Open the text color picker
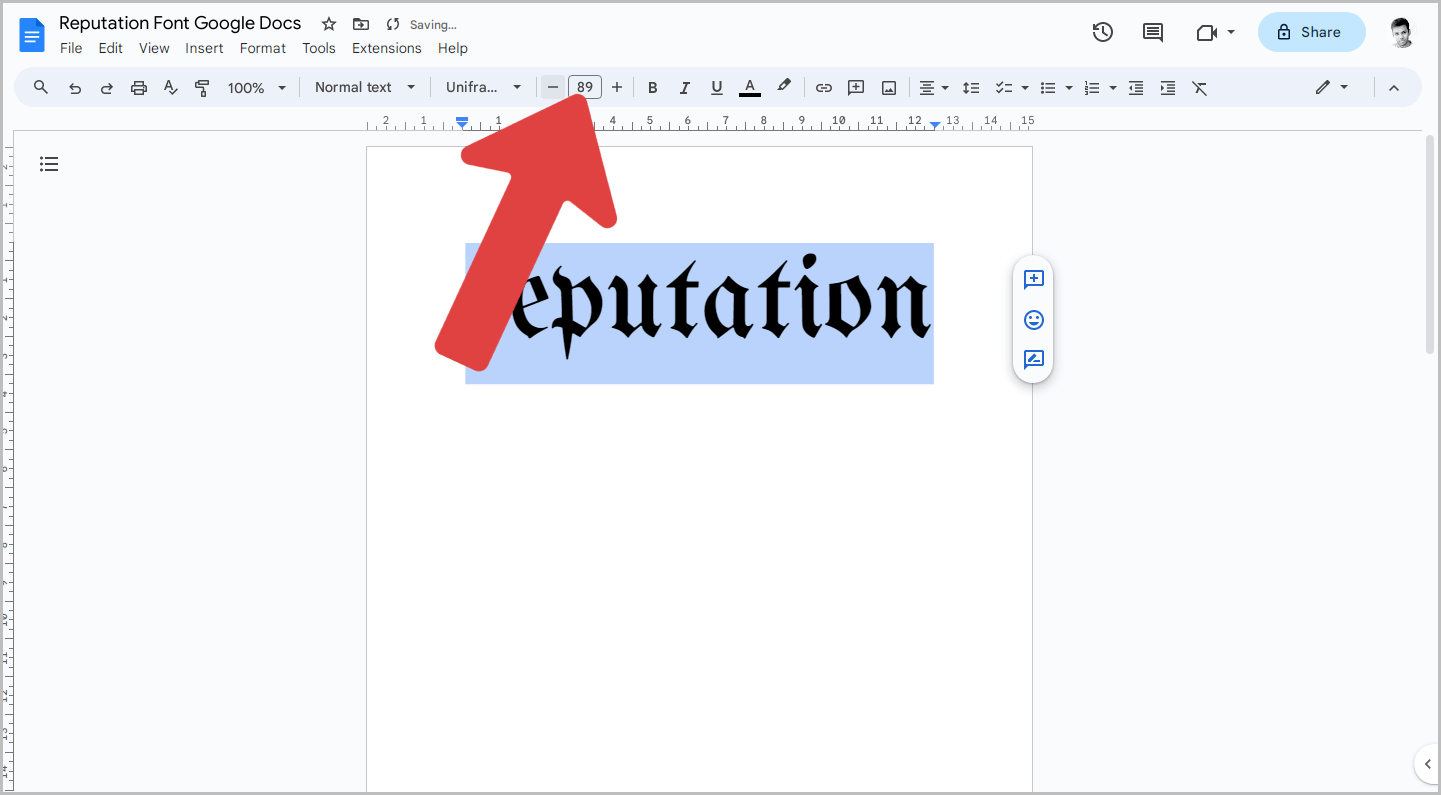 pyautogui.click(x=749, y=87)
